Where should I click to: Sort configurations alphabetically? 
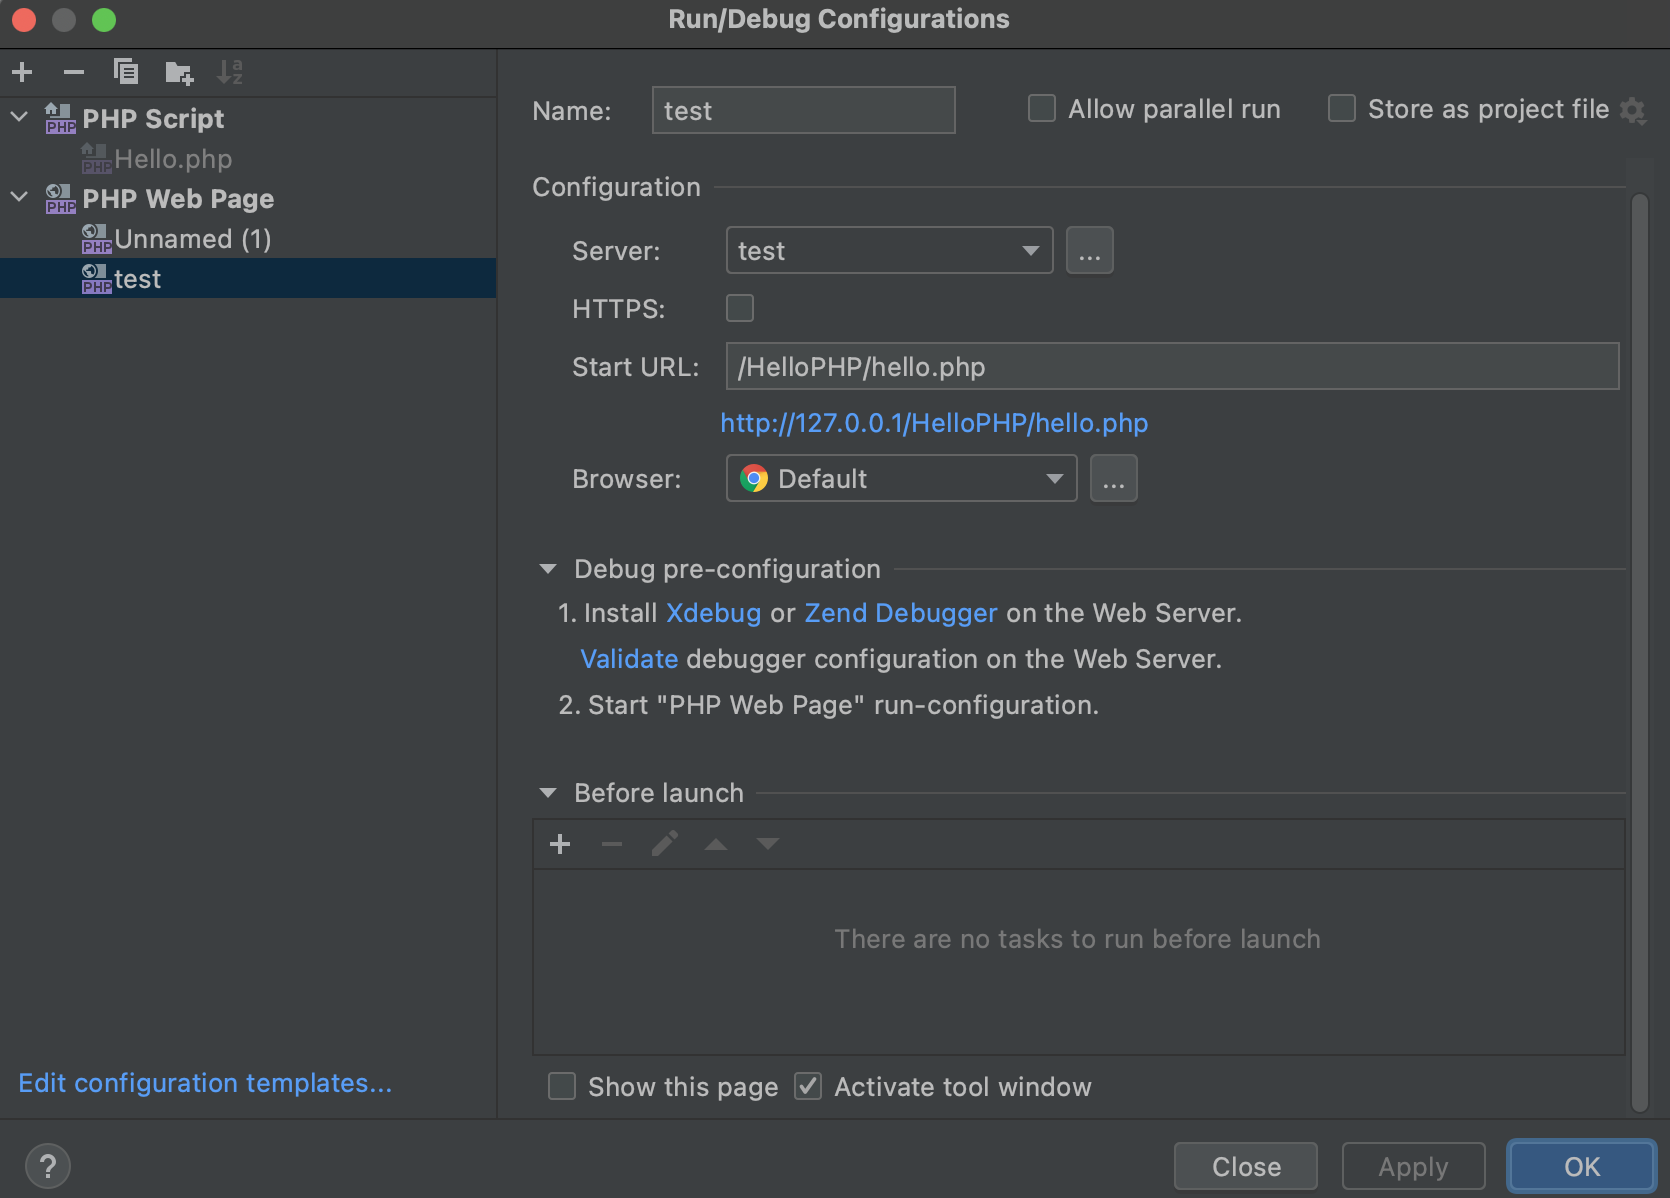tap(230, 72)
